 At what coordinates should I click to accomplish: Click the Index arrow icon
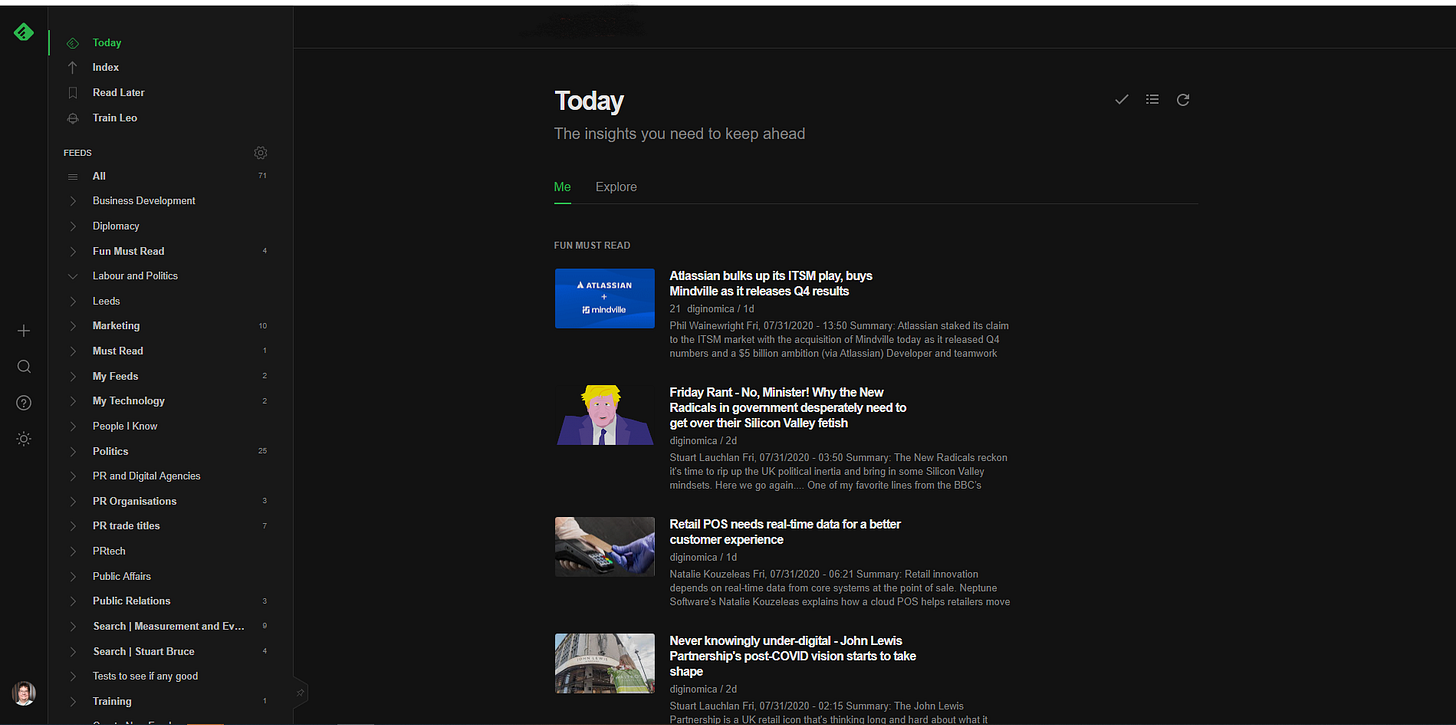(x=72, y=68)
